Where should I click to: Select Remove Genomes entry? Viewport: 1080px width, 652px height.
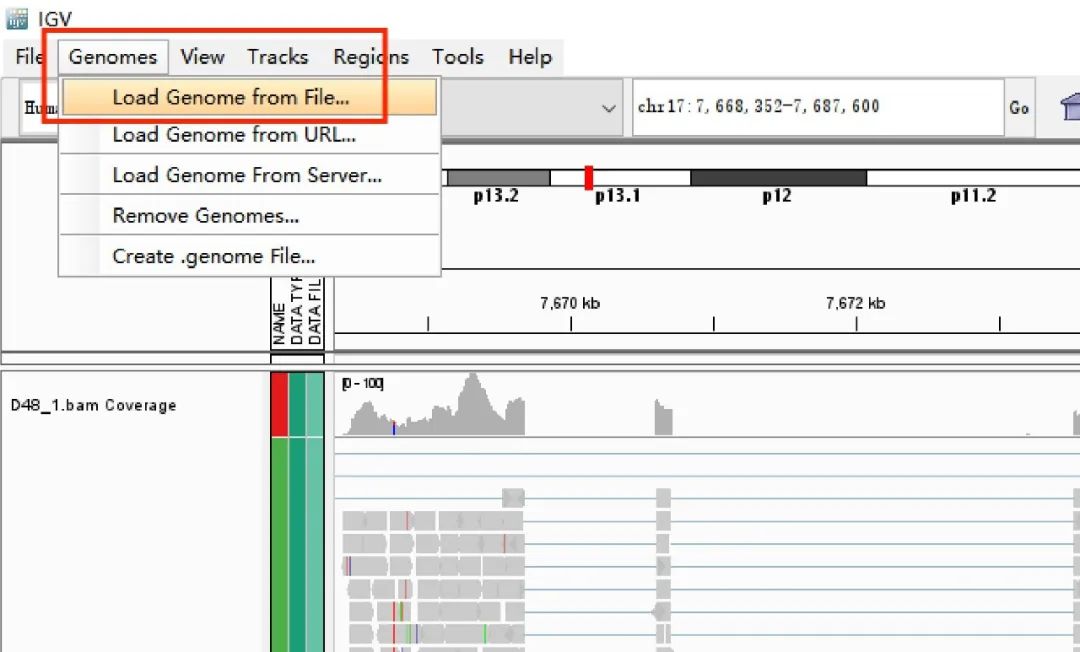(249, 215)
